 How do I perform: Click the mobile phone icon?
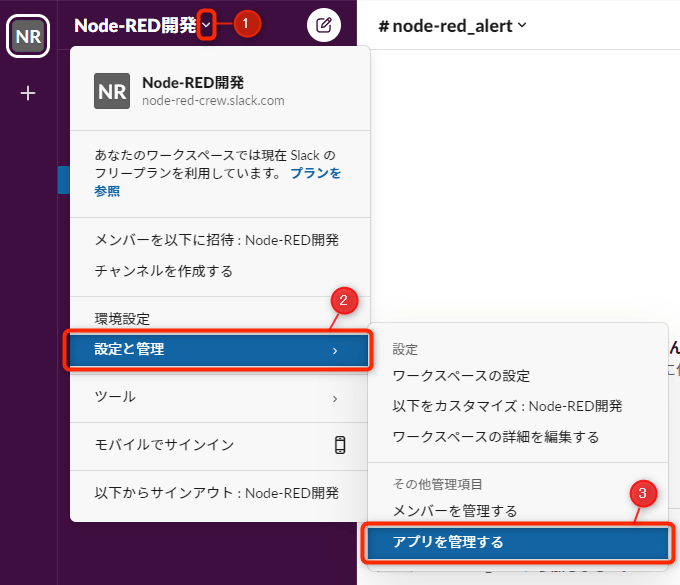click(340, 445)
